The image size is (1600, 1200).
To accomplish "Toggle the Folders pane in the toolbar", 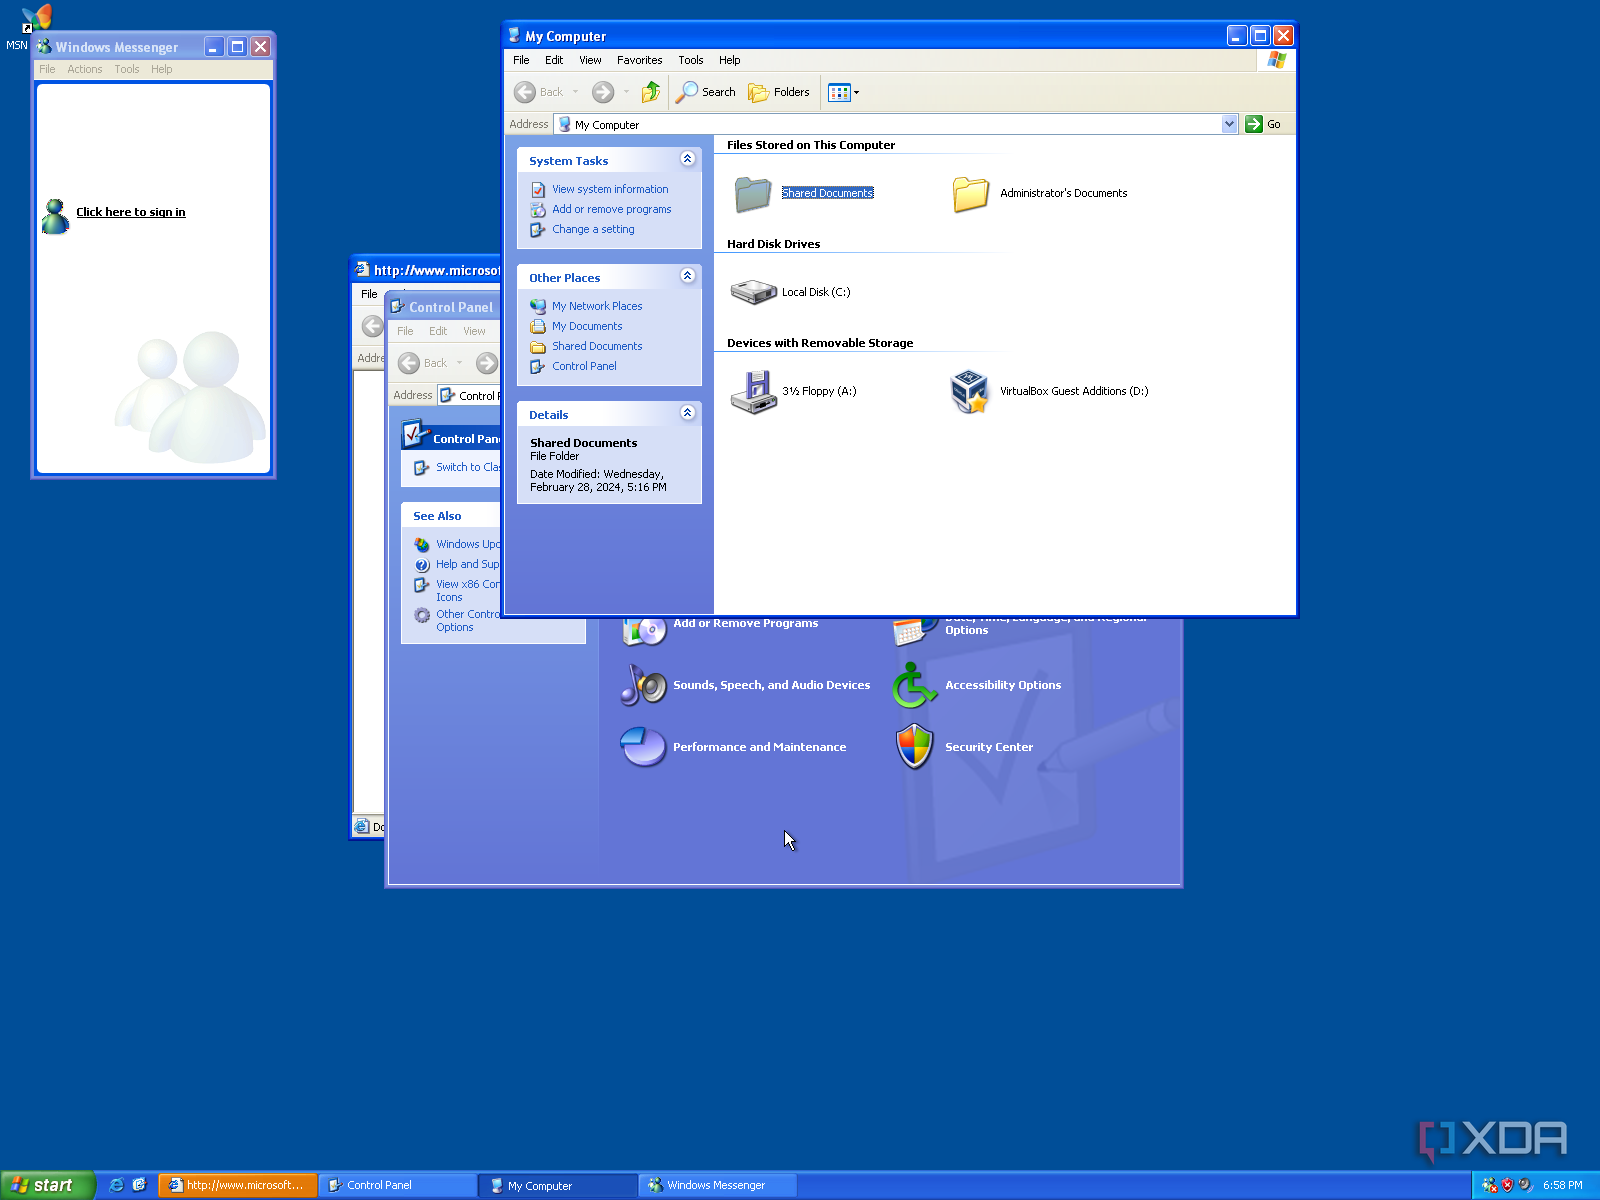I will point(779,92).
